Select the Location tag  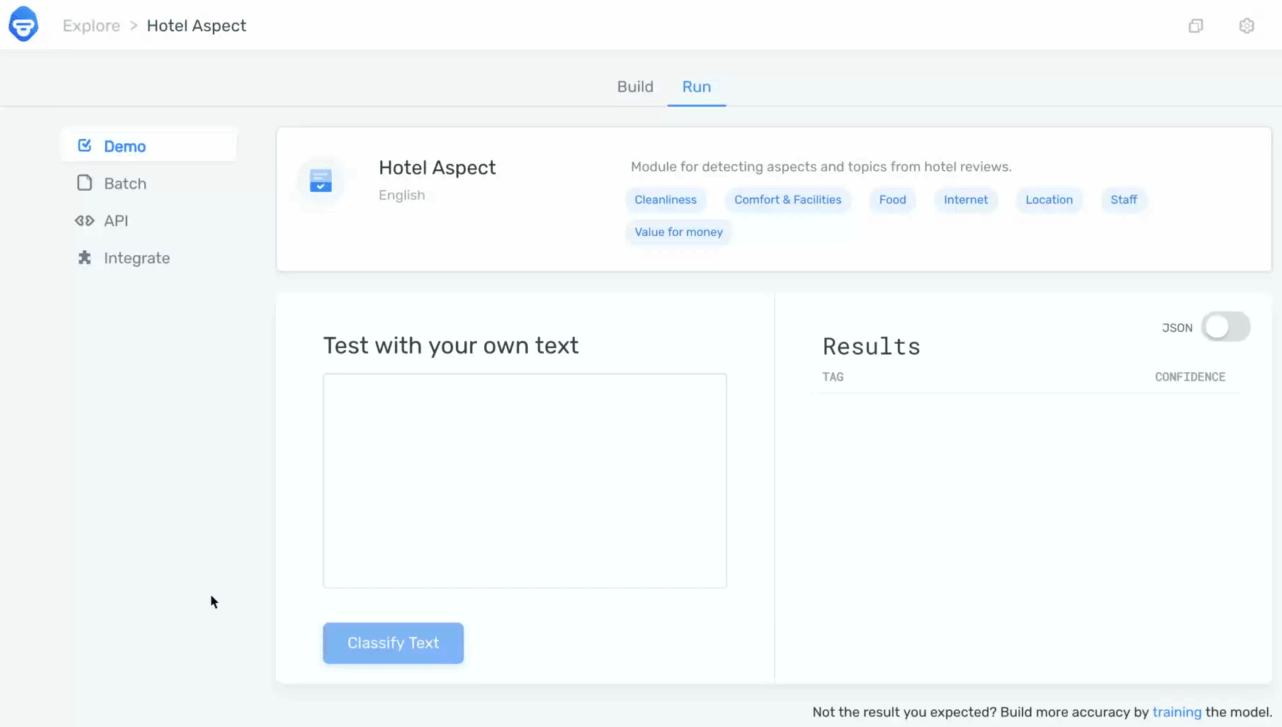coord(1049,200)
